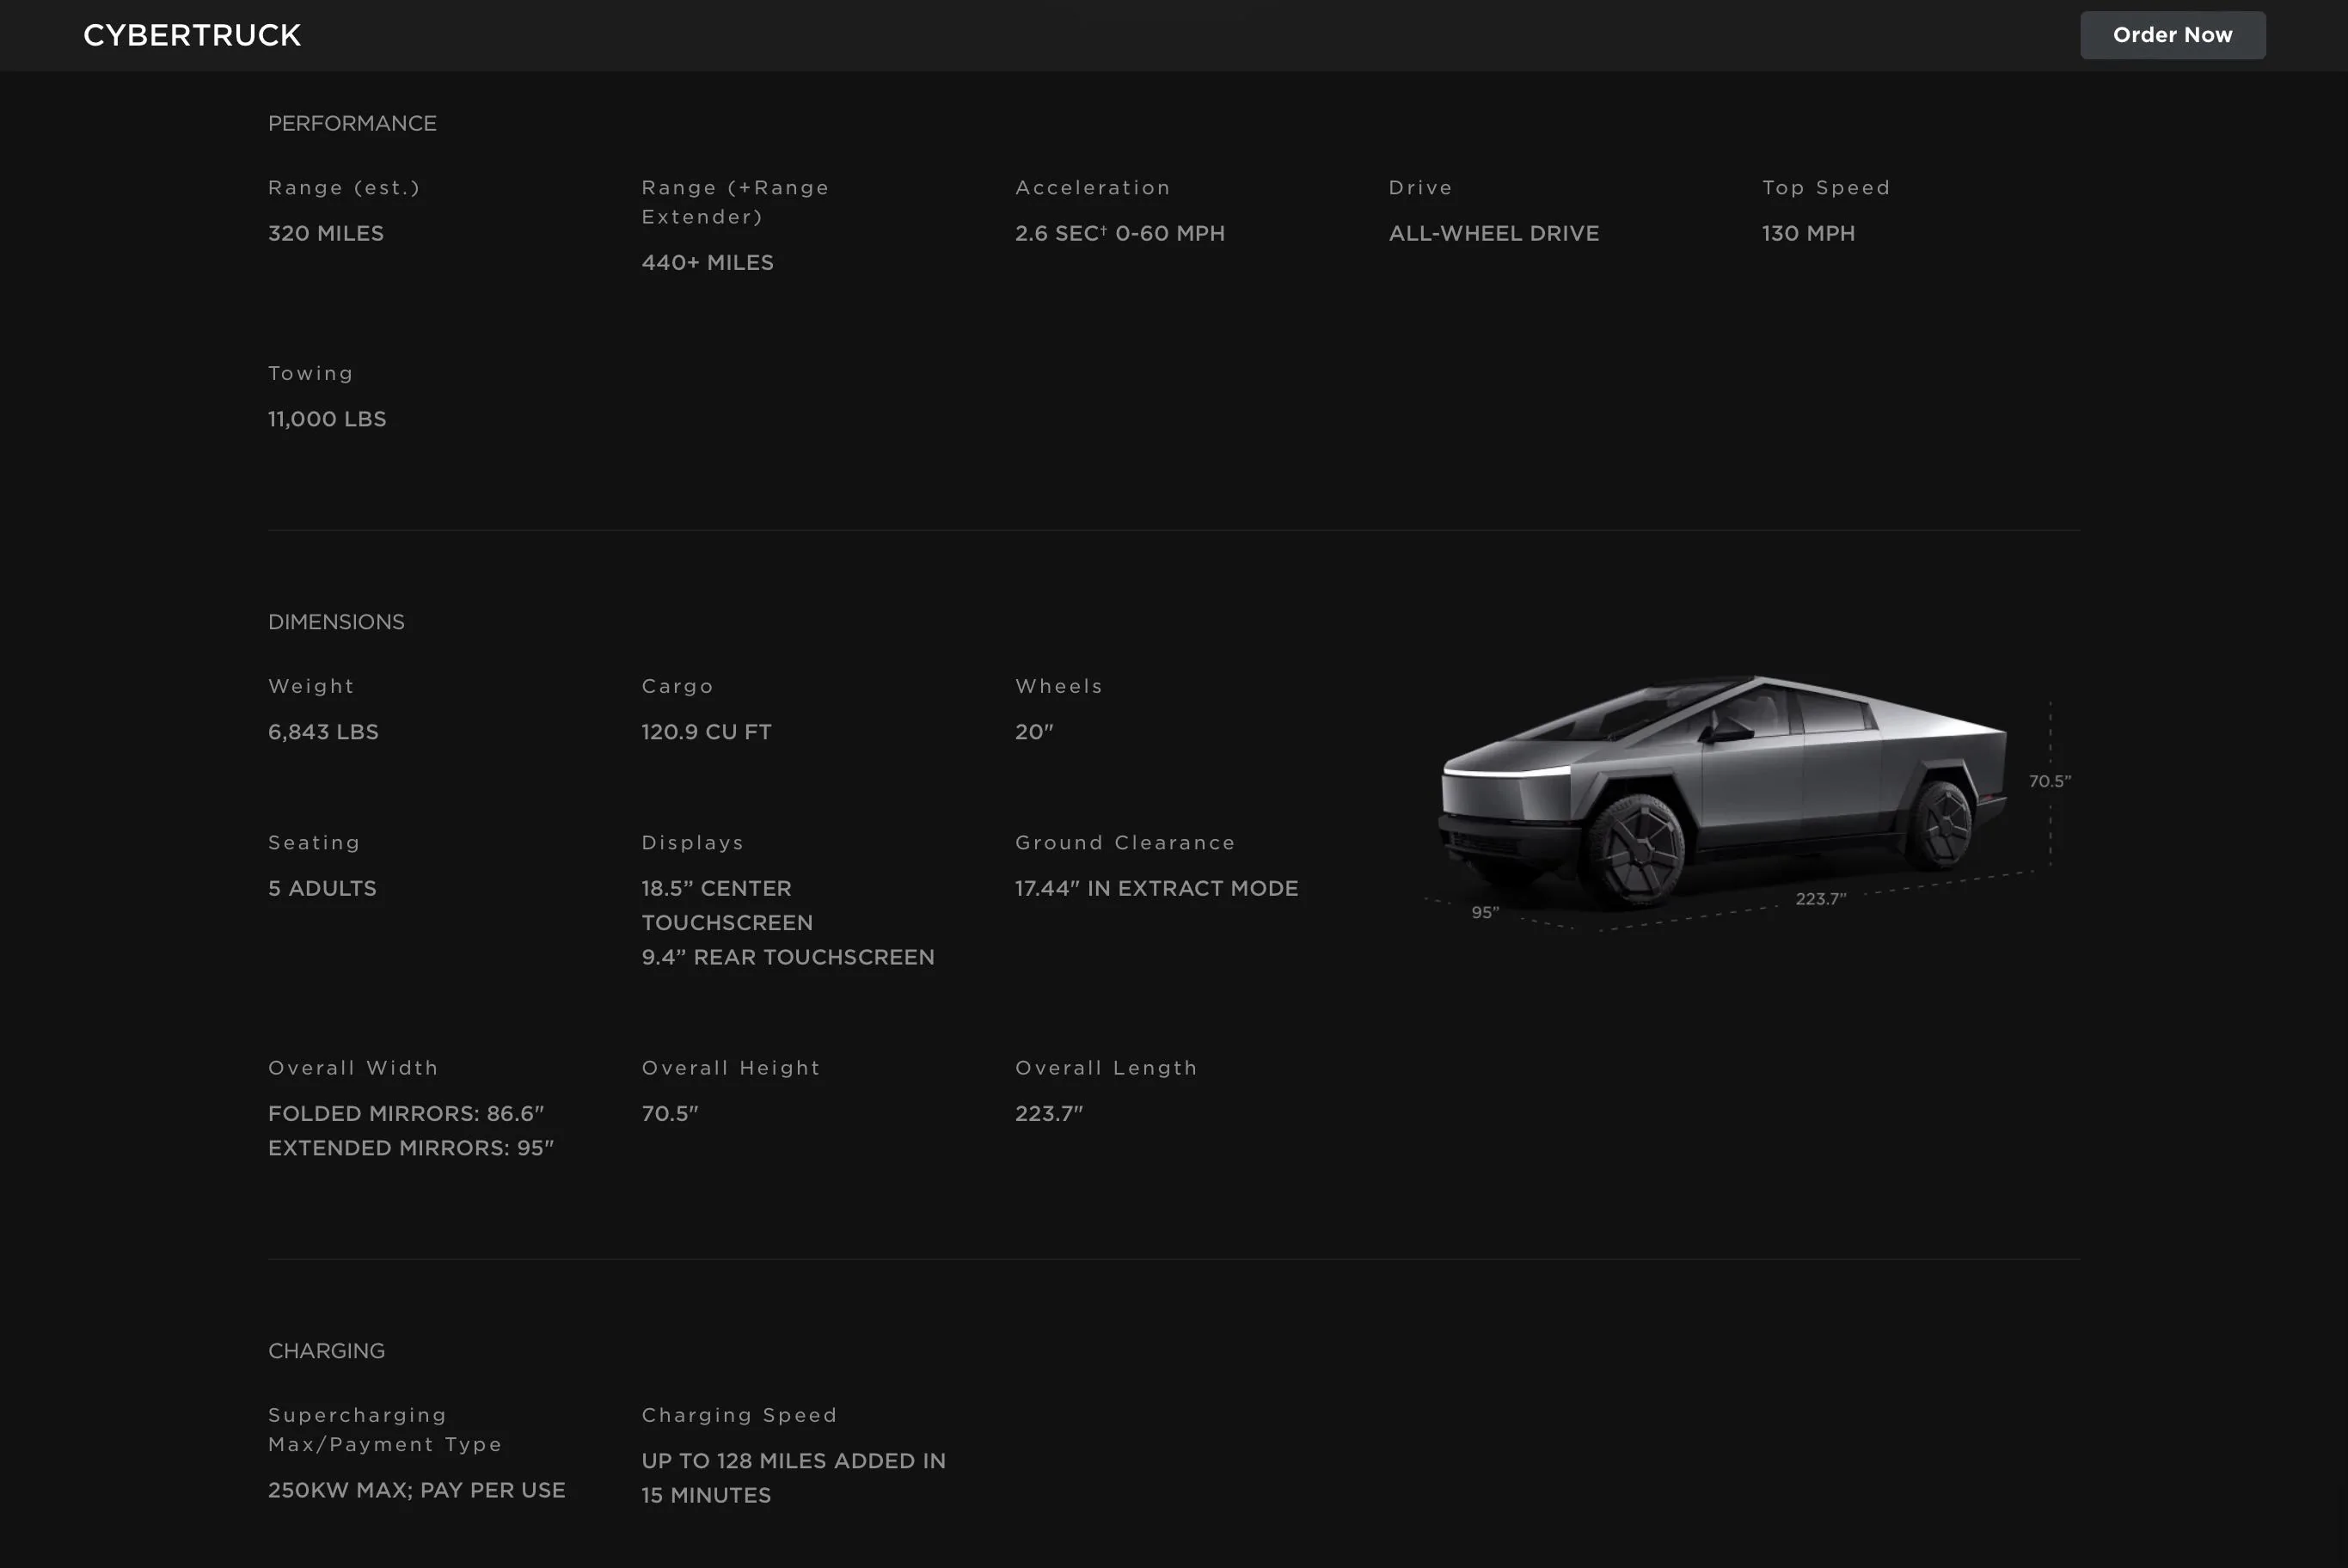The width and height of the screenshot is (2348, 1568).
Task: Click the '320 MILES' range value
Action: [x=326, y=233]
